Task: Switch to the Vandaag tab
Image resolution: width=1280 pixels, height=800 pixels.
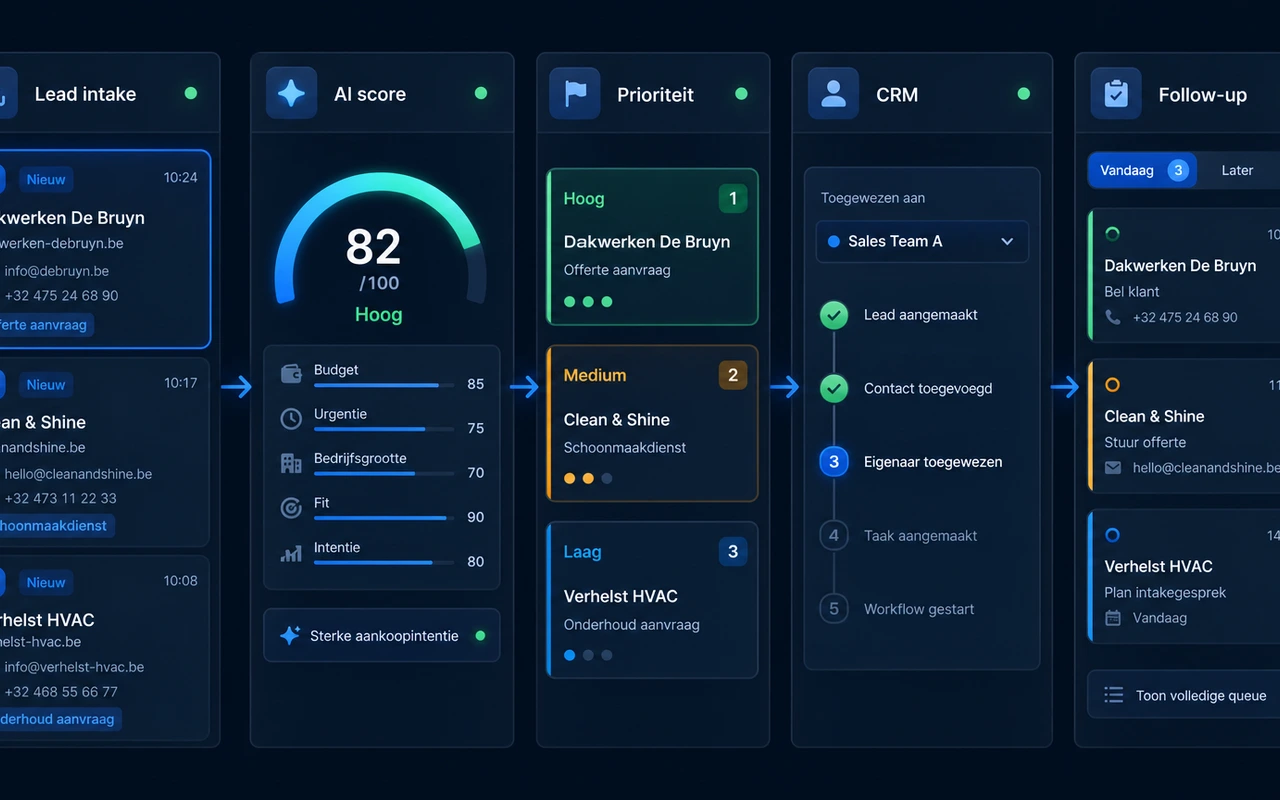Action: click(x=1142, y=170)
